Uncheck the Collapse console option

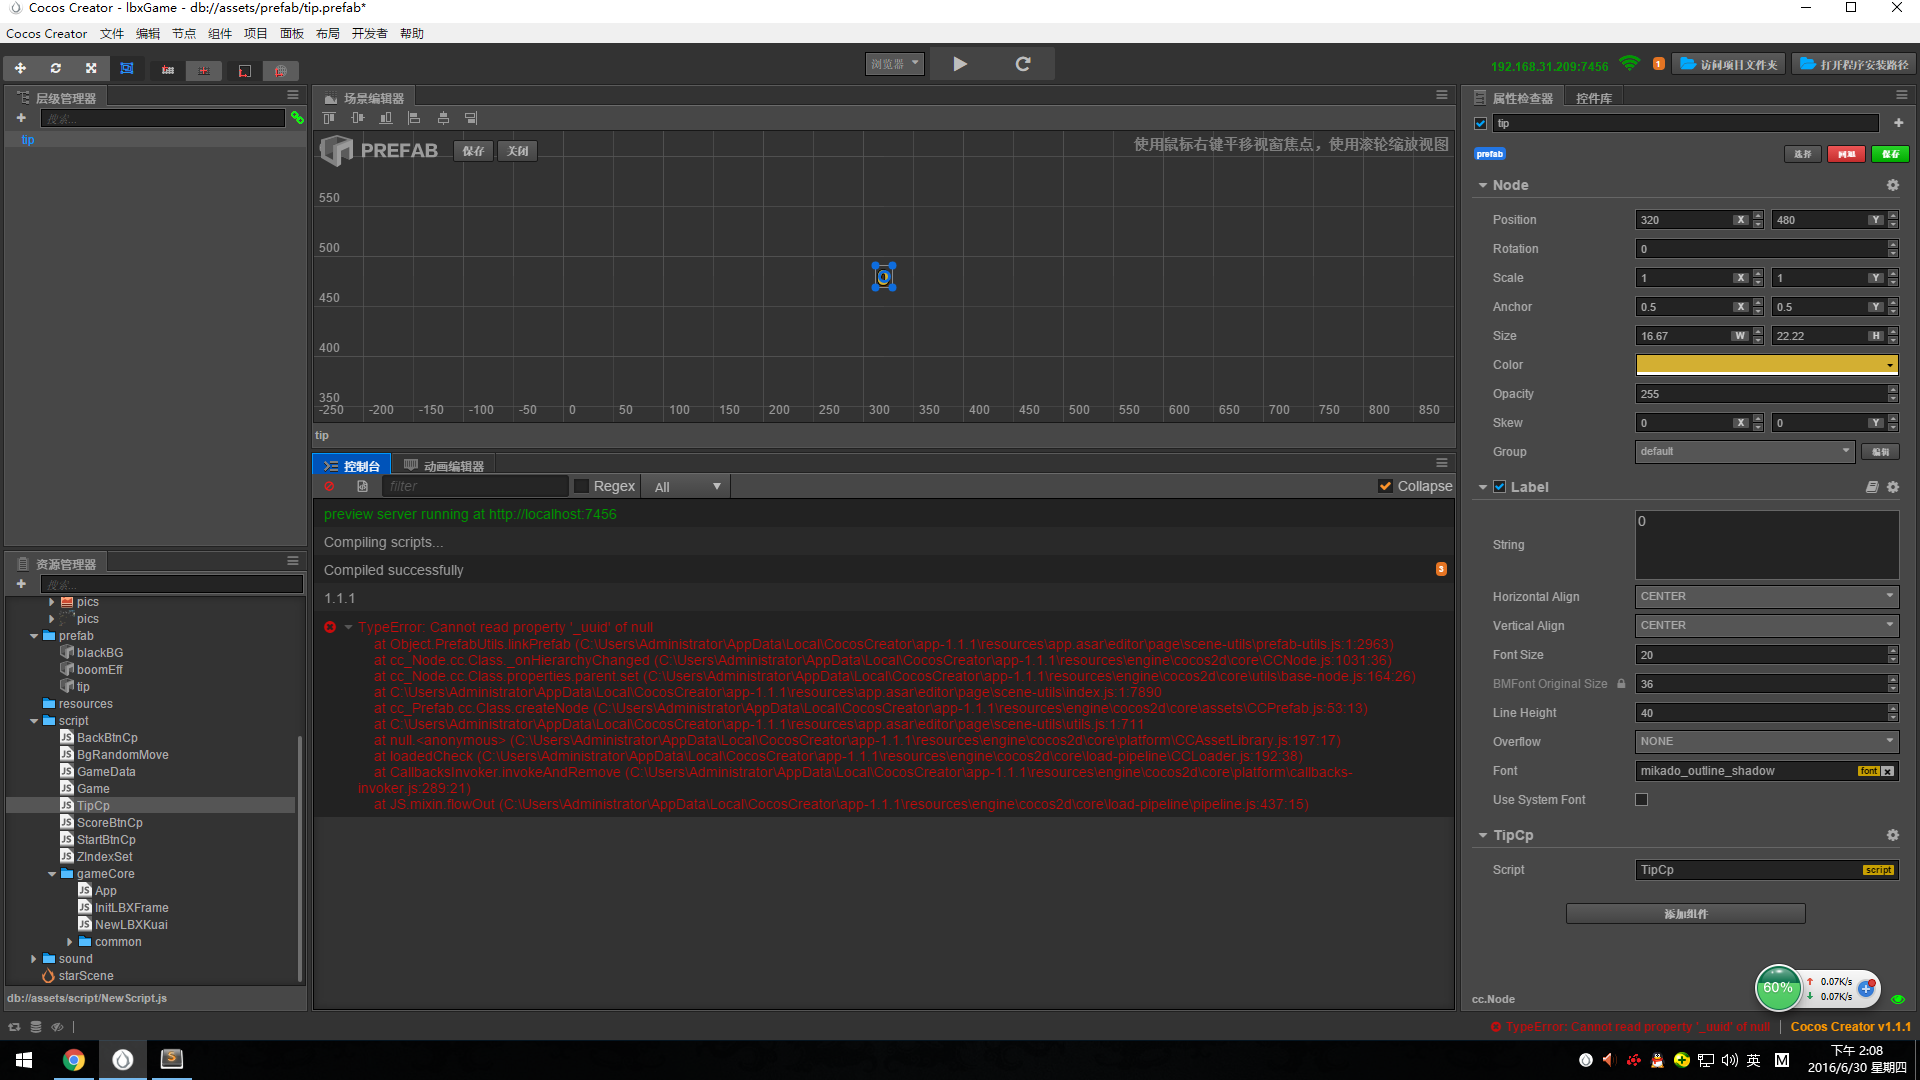coord(1385,486)
